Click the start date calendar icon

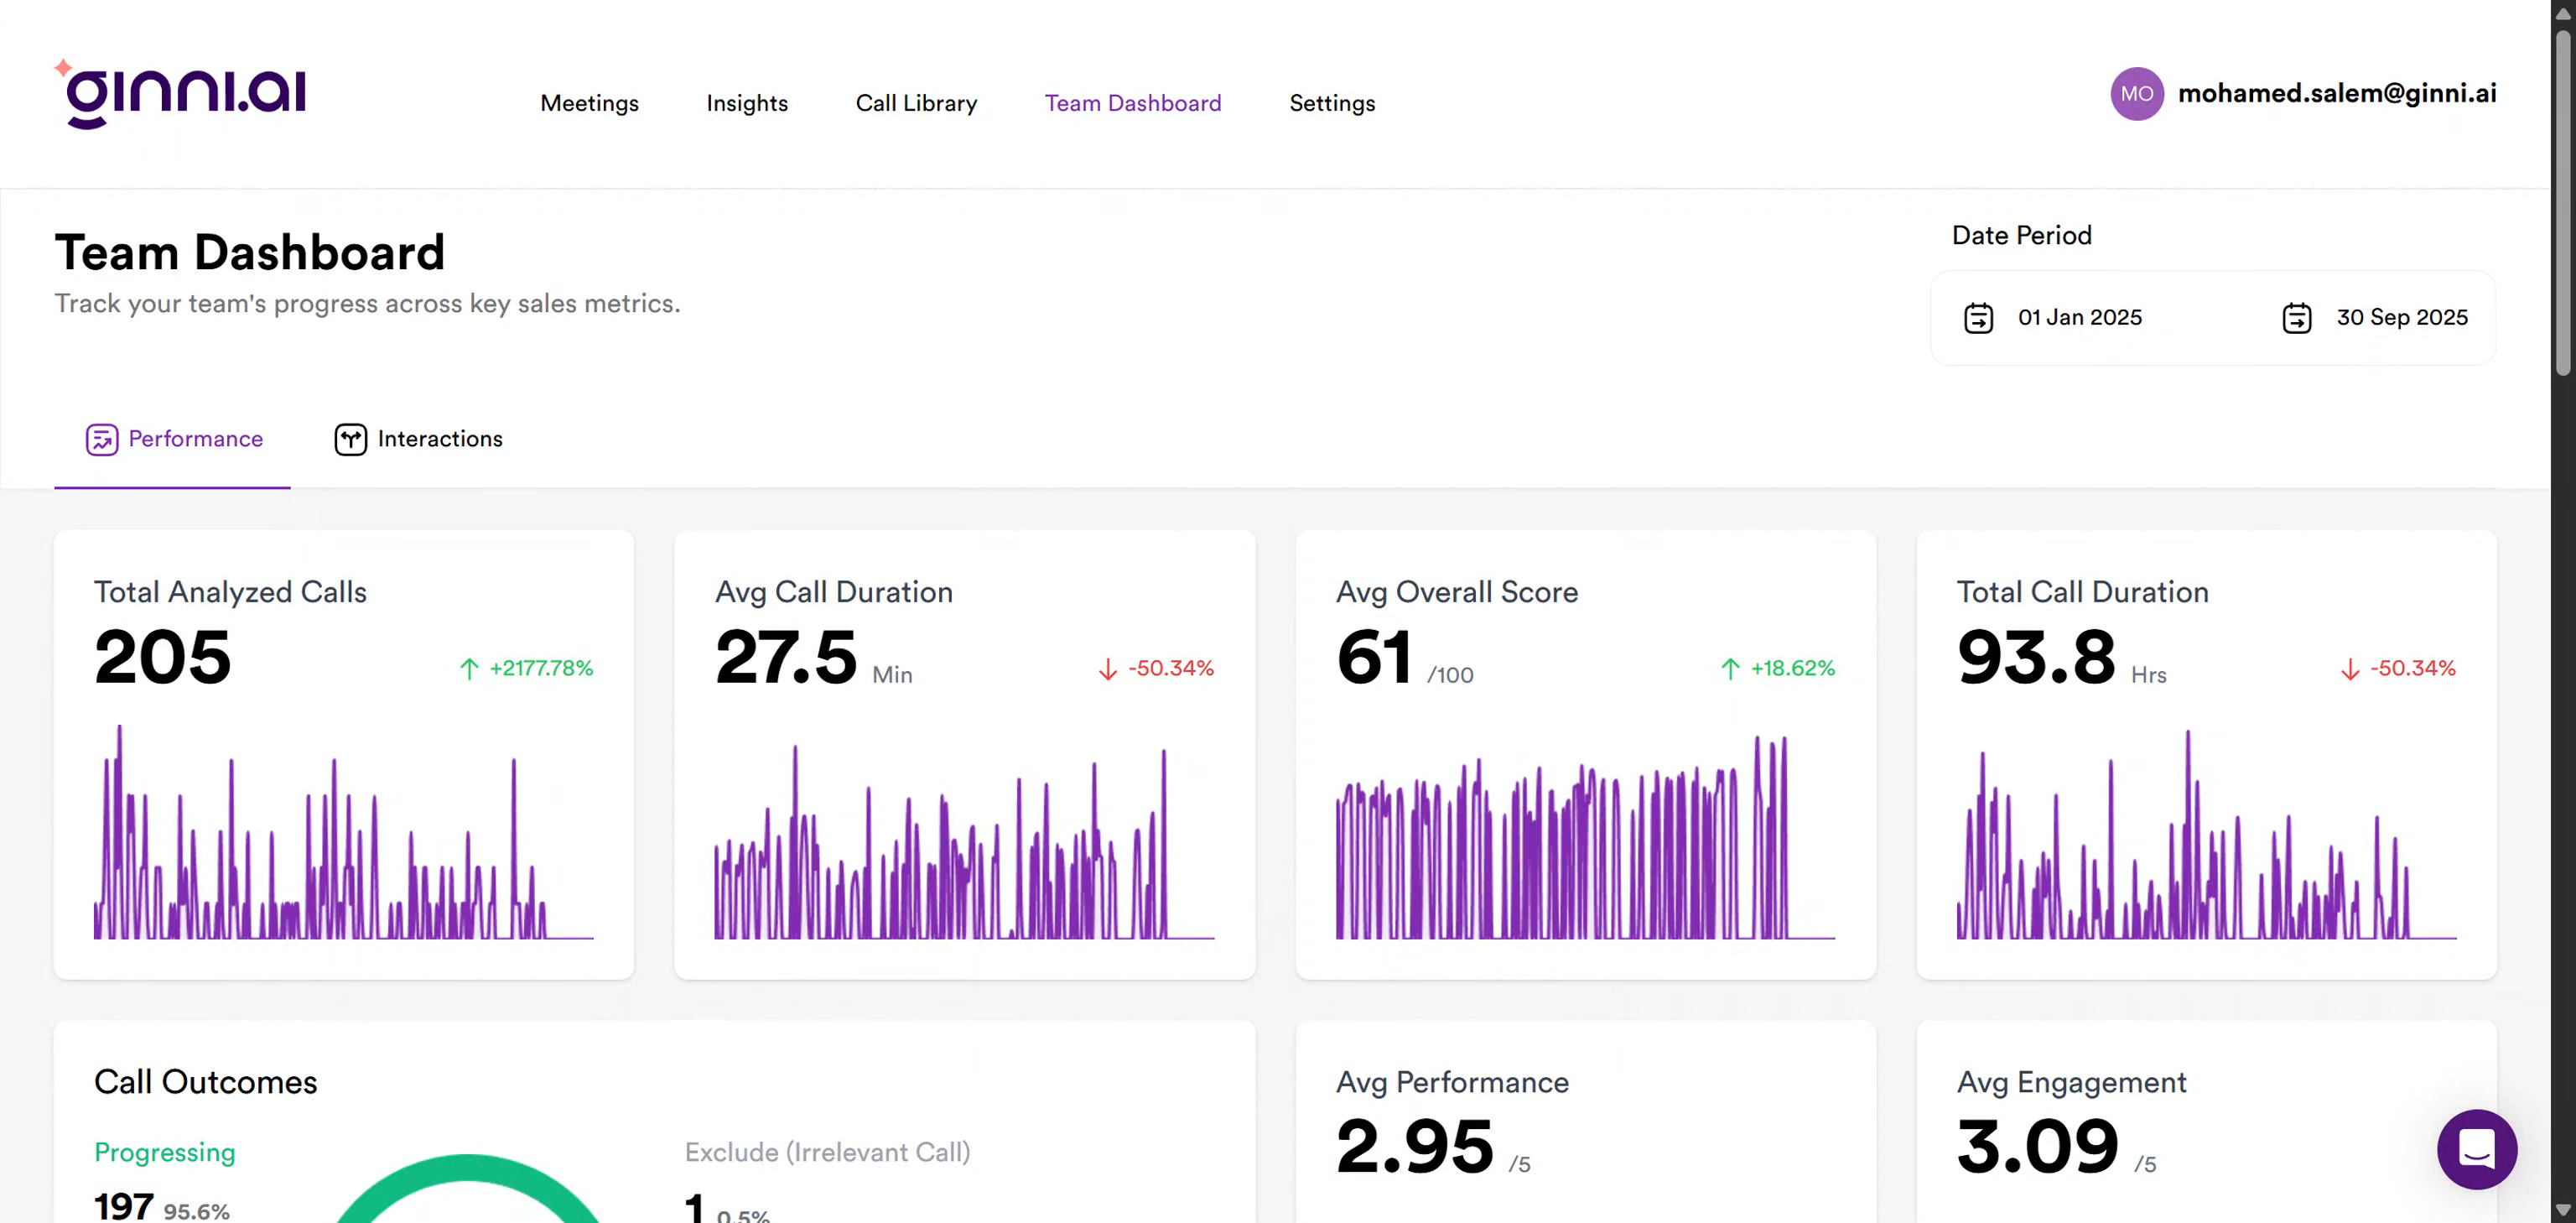click(1978, 318)
